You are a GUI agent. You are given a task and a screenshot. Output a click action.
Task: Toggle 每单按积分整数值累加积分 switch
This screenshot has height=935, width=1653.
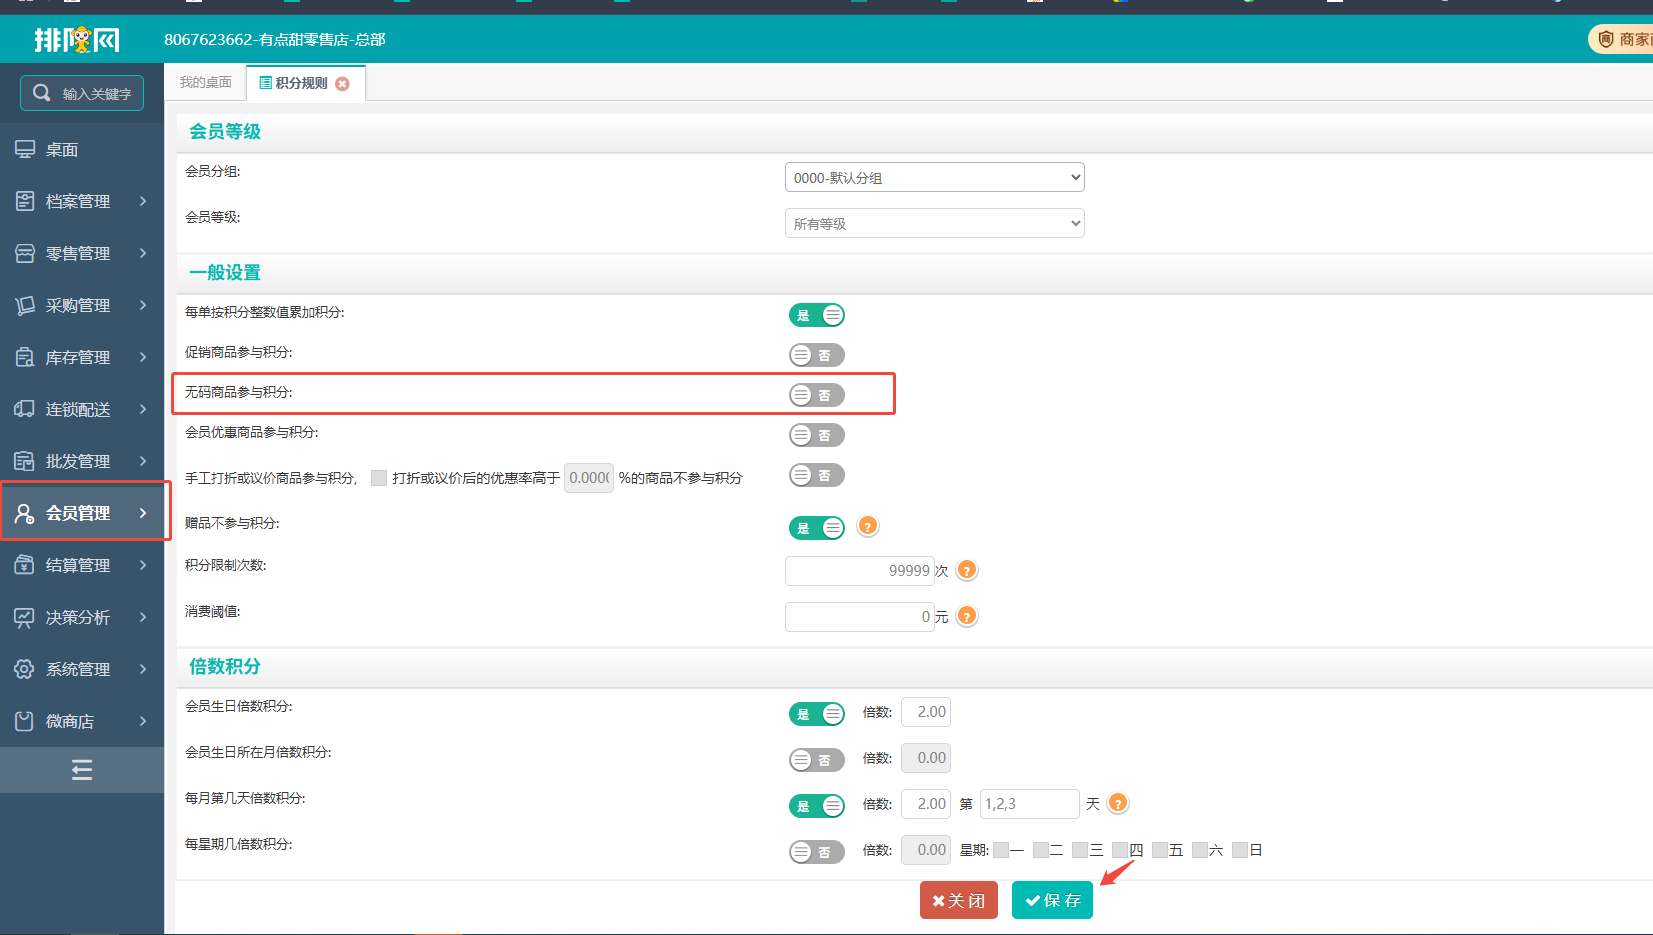click(x=817, y=315)
